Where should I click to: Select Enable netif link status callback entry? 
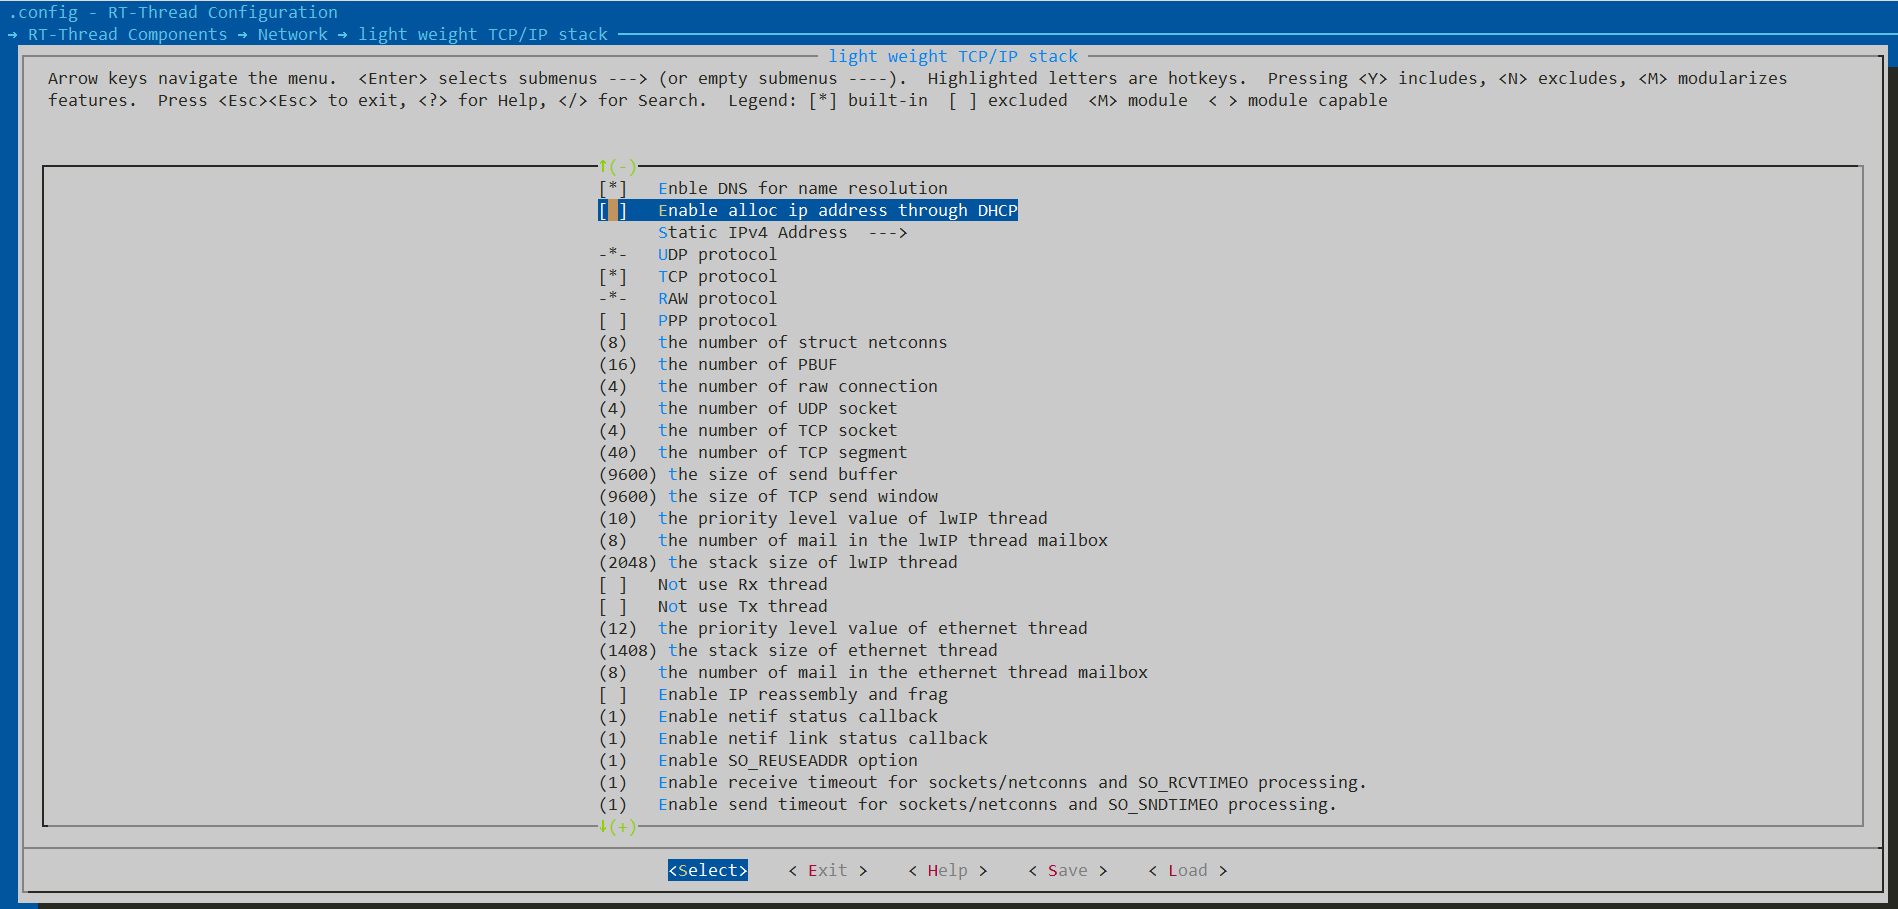pyautogui.click(x=793, y=738)
